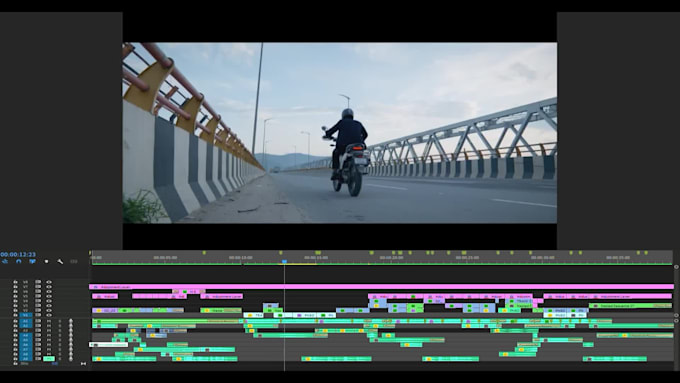Click time ruler at 00:00:30:00

click(543, 258)
